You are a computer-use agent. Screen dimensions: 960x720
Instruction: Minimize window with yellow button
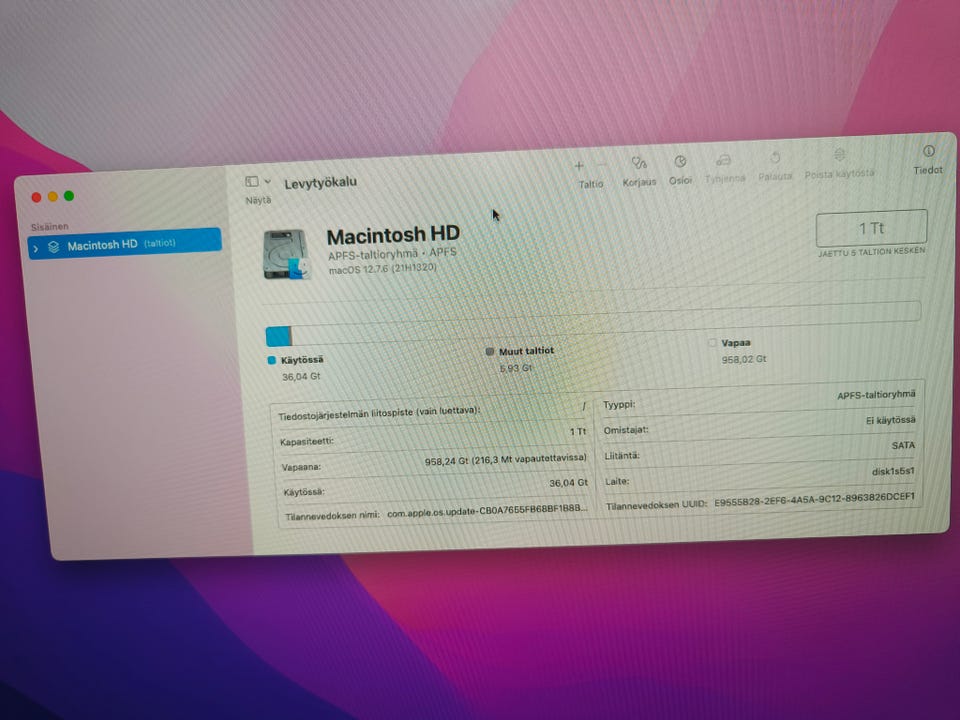pyautogui.click(x=53, y=197)
